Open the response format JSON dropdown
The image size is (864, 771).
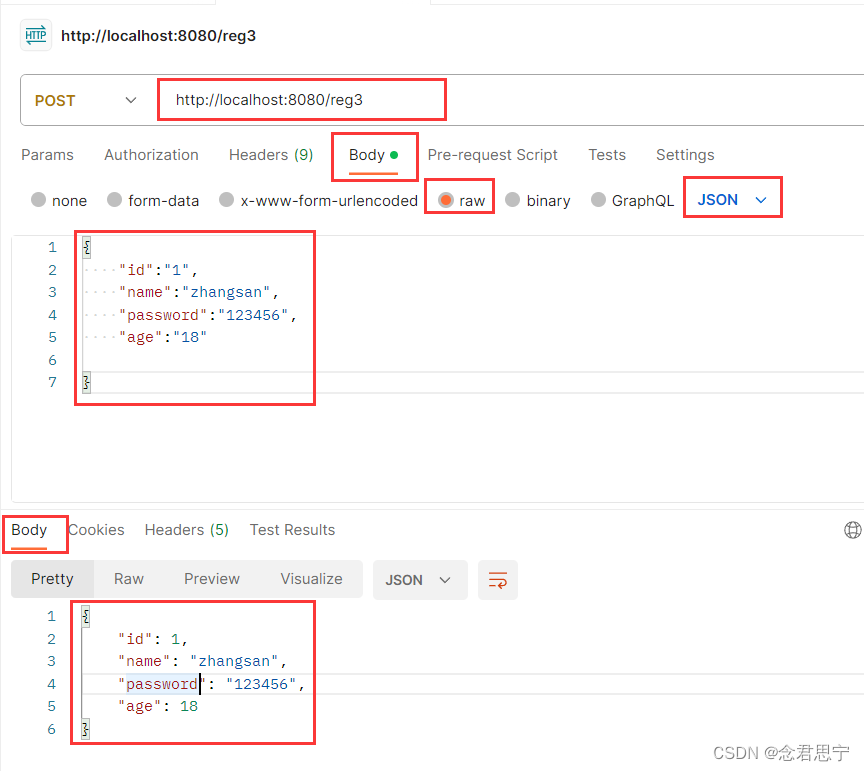click(x=420, y=579)
